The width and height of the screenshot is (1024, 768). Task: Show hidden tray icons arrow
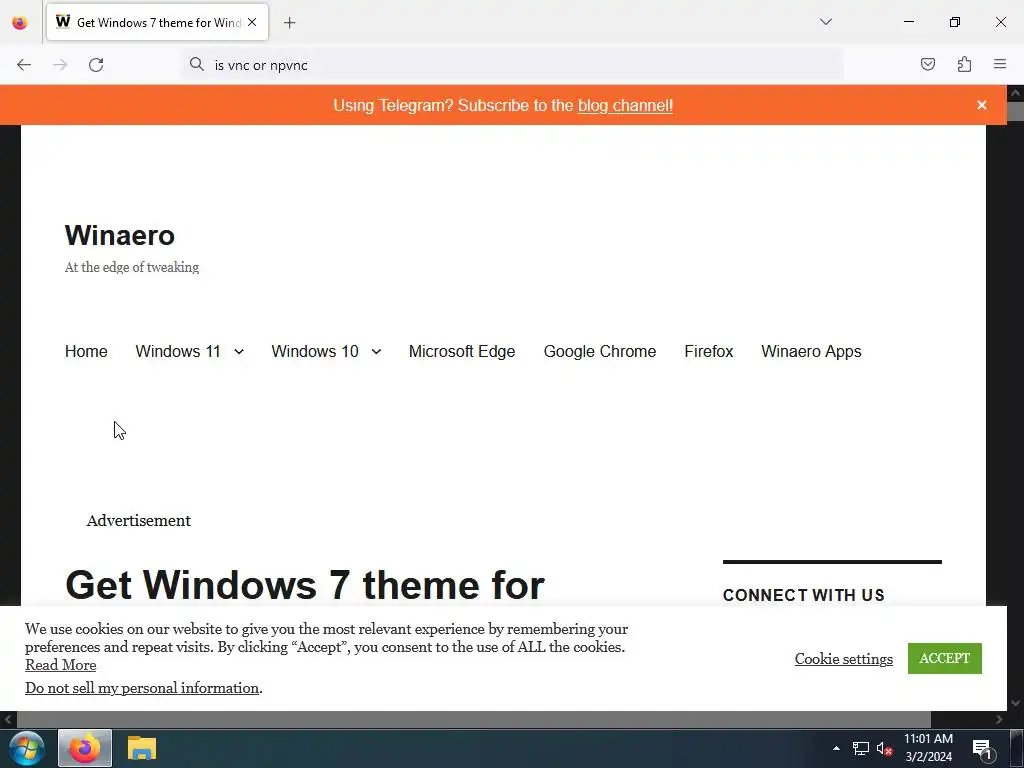click(836, 748)
